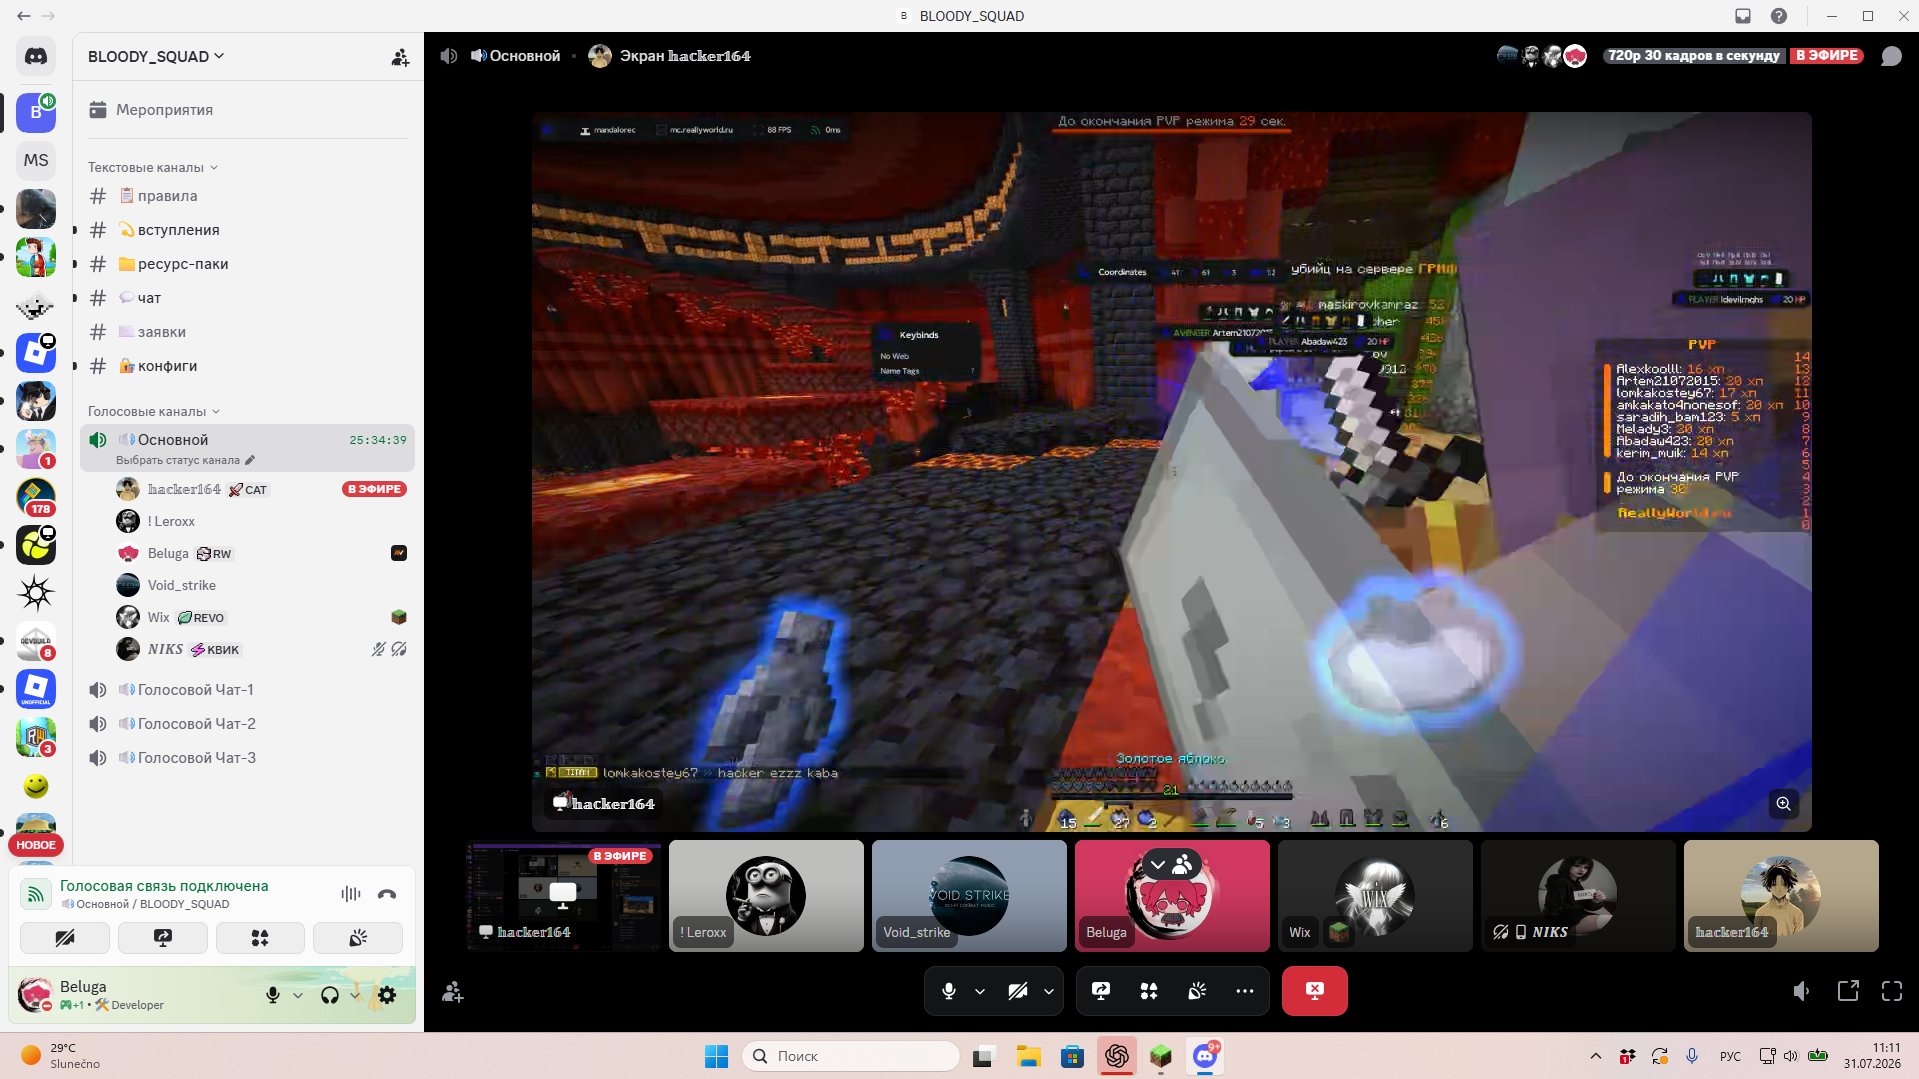The image size is (1919, 1079).
Task: Toggle camera in voice connection panel
Action: click(x=65, y=938)
